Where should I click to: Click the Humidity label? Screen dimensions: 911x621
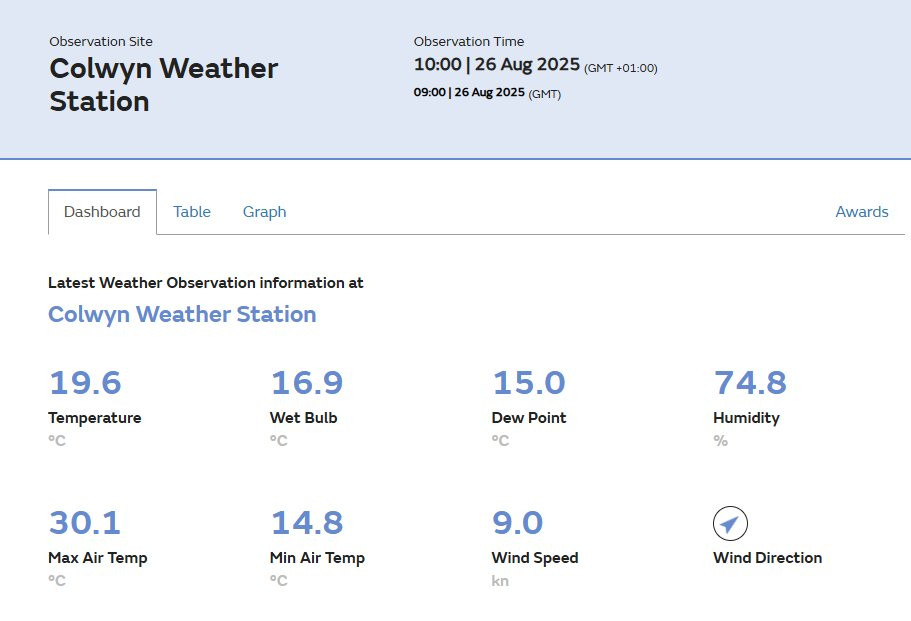coord(747,418)
